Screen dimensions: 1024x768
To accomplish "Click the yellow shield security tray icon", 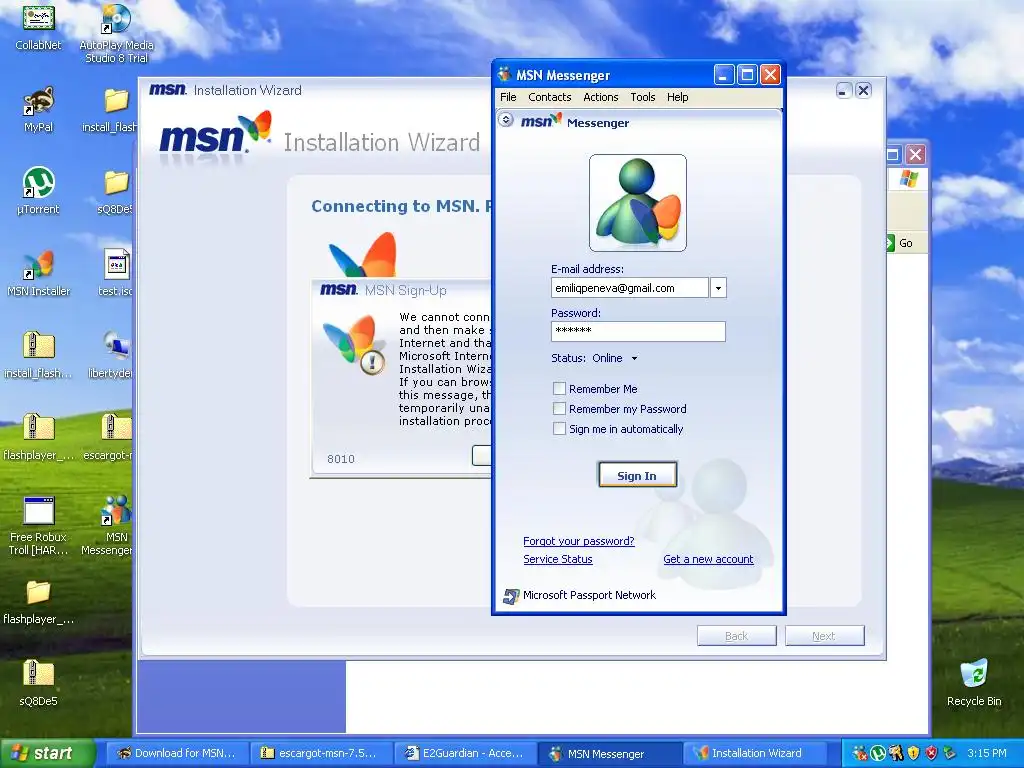I will coord(914,753).
